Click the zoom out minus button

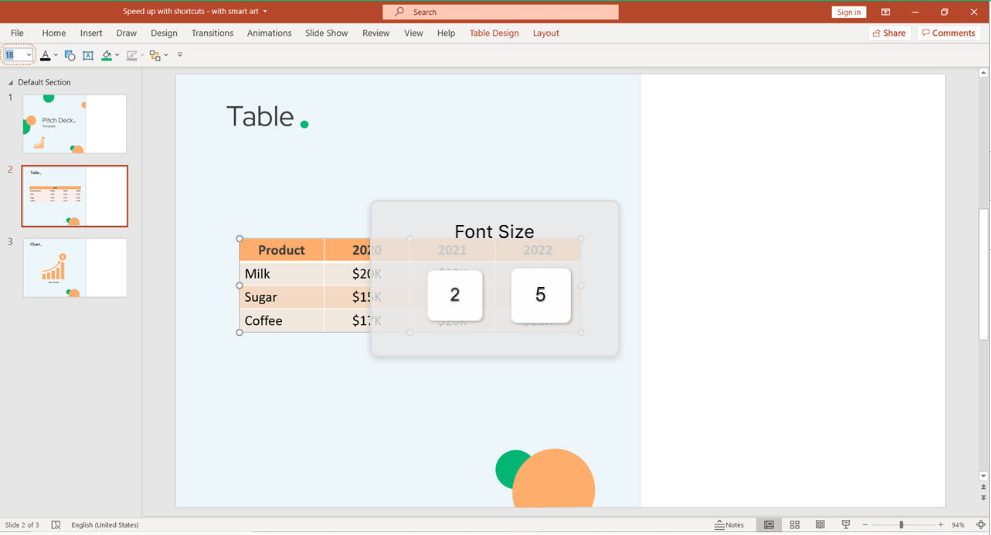point(865,525)
